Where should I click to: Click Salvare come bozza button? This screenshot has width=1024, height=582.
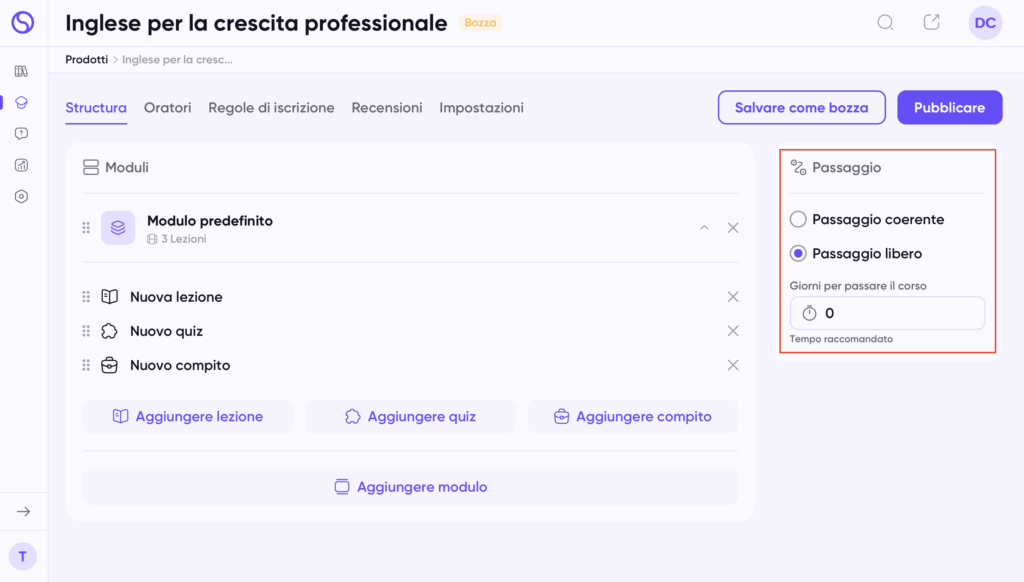click(x=801, y=108)
